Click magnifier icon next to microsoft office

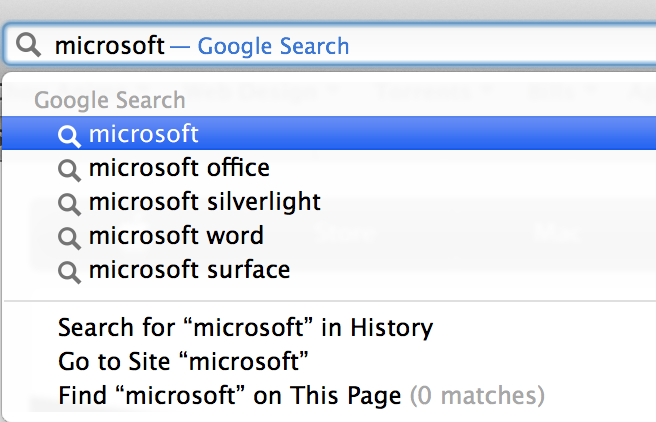[x=69, y=169]
